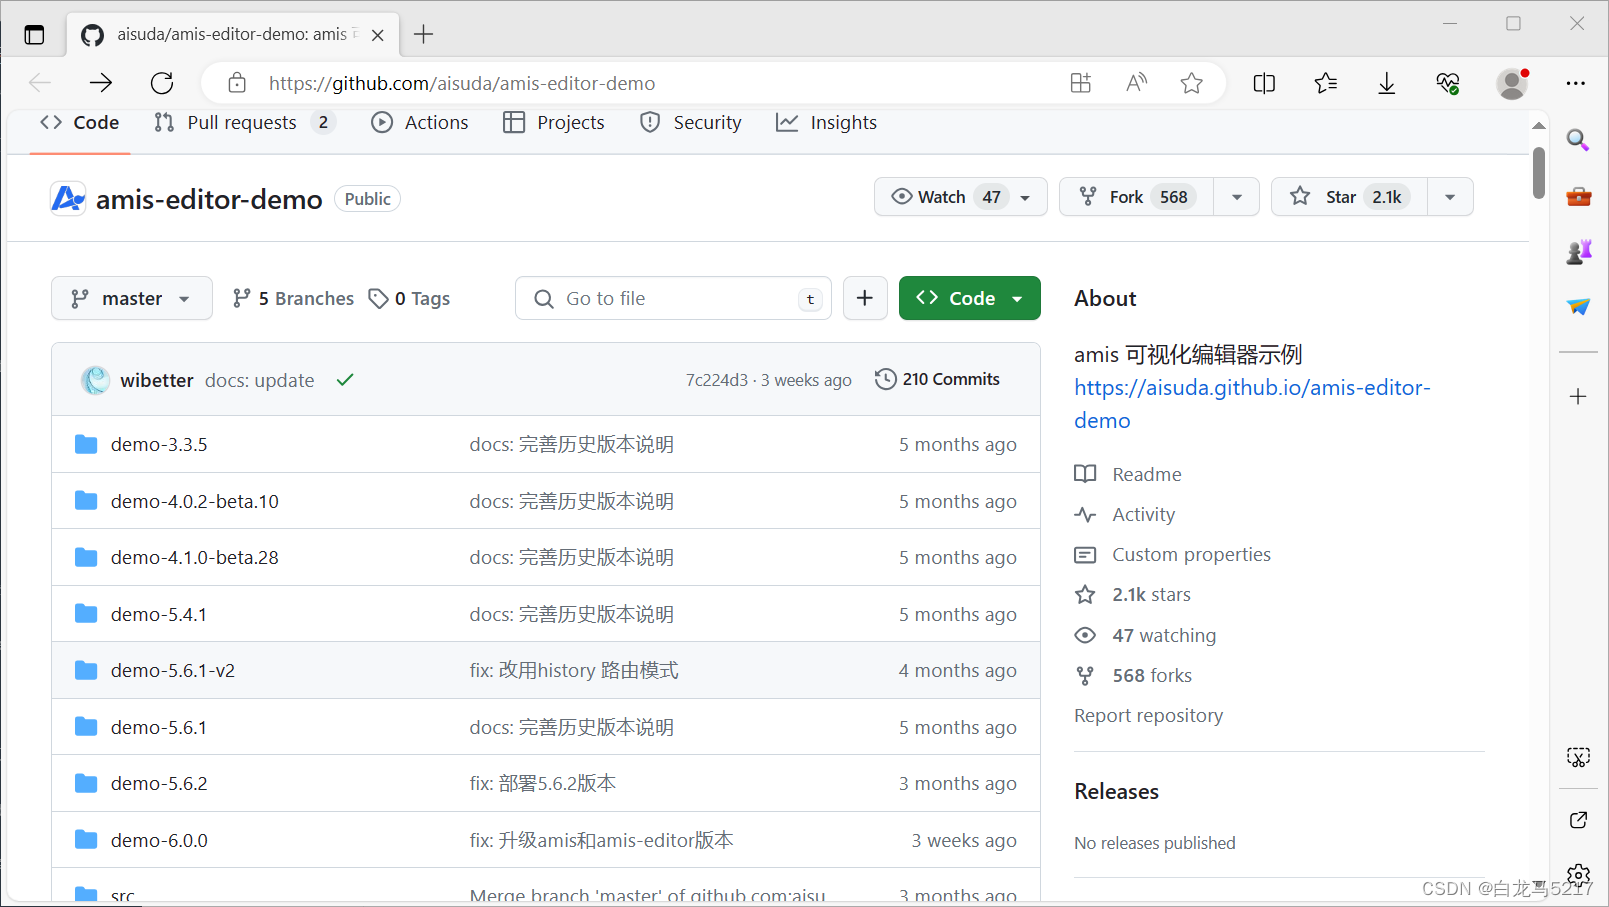Open the demo-4.0.2-beta.10 folder
The width and height of the screenshot is (1609, 907).
point(195,501)
